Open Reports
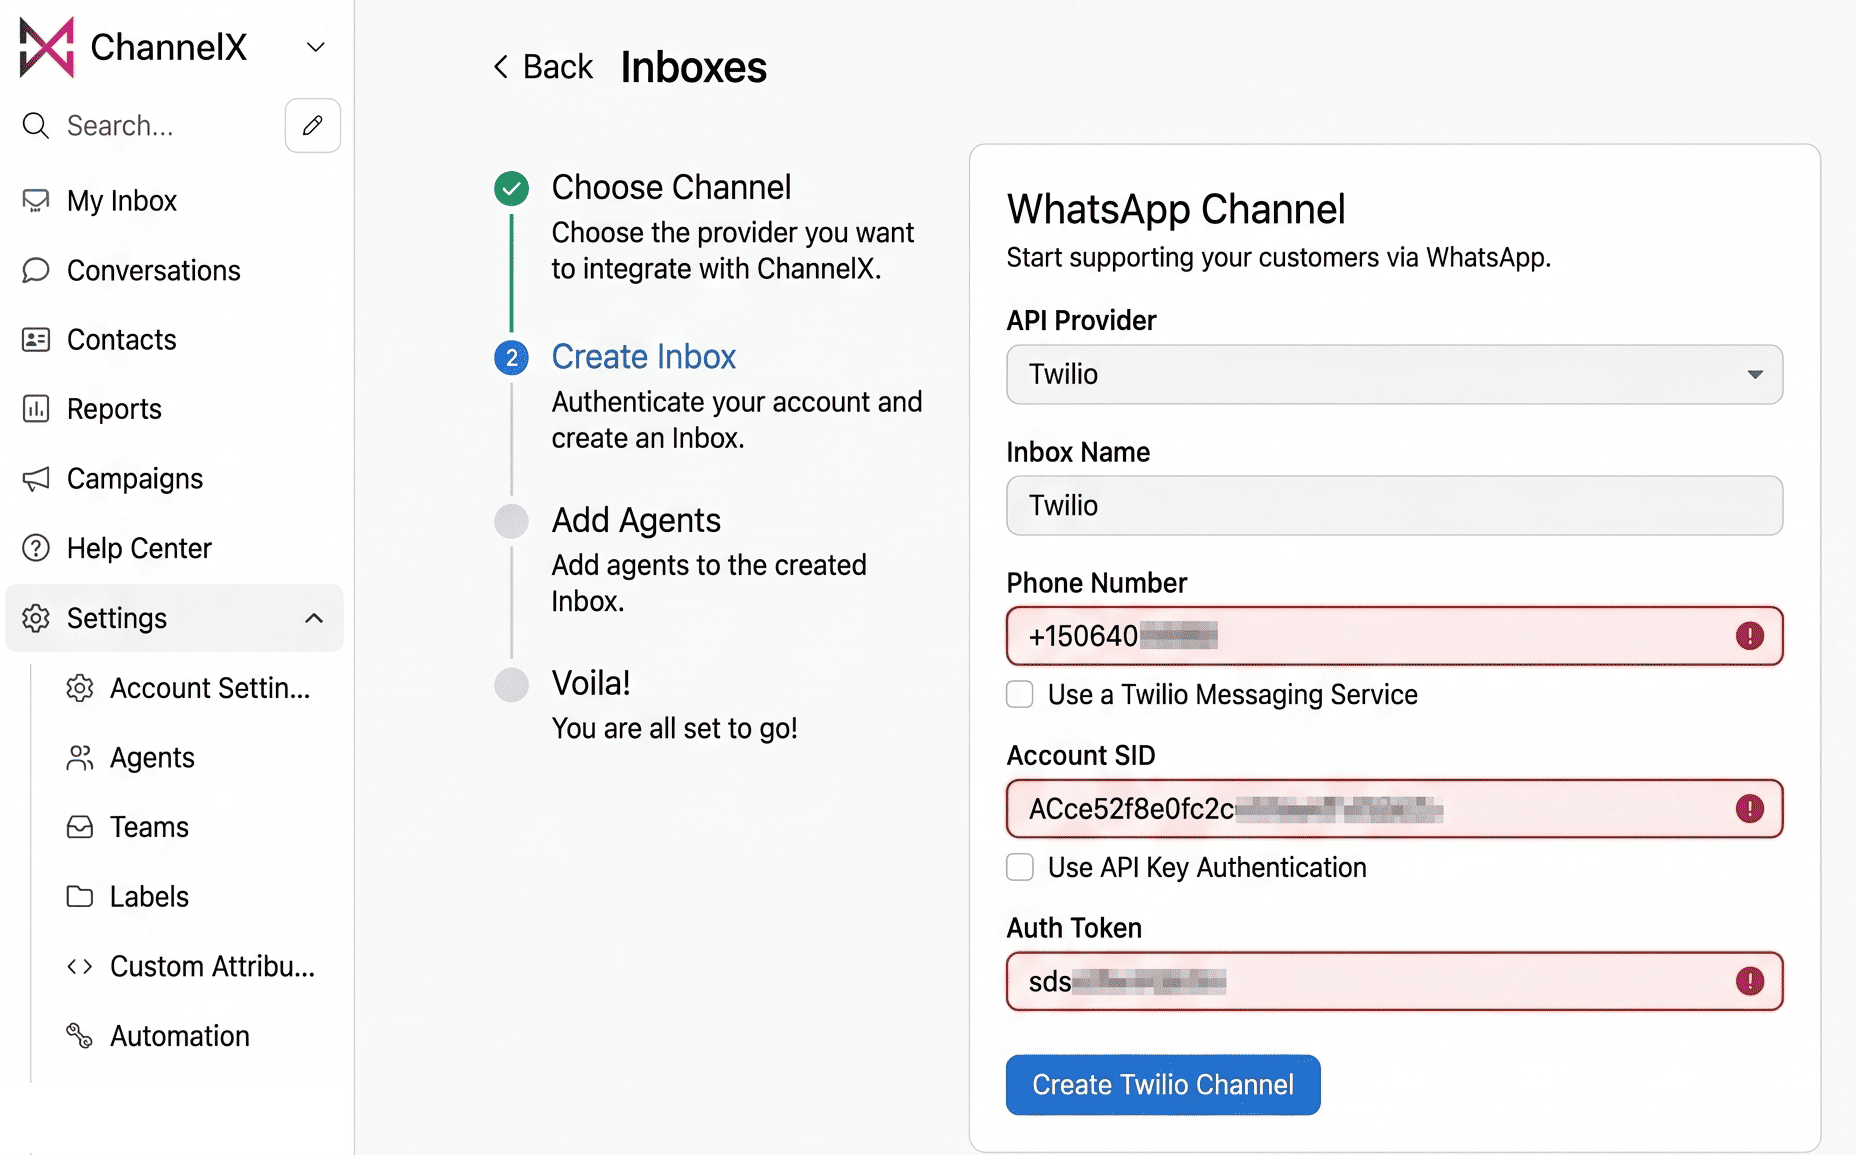This screenshot has height=1155, width=1856. [x=114, y=409]
